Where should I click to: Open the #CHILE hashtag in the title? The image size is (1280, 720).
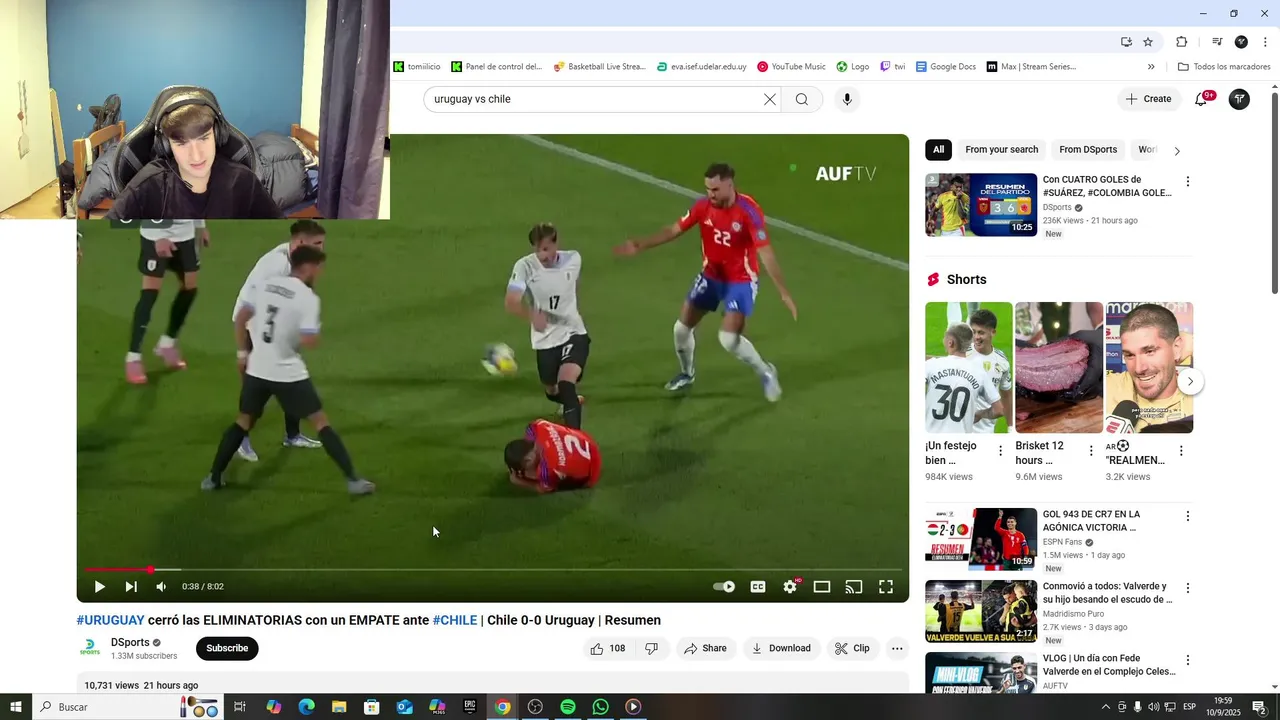[x=455, y=620]
